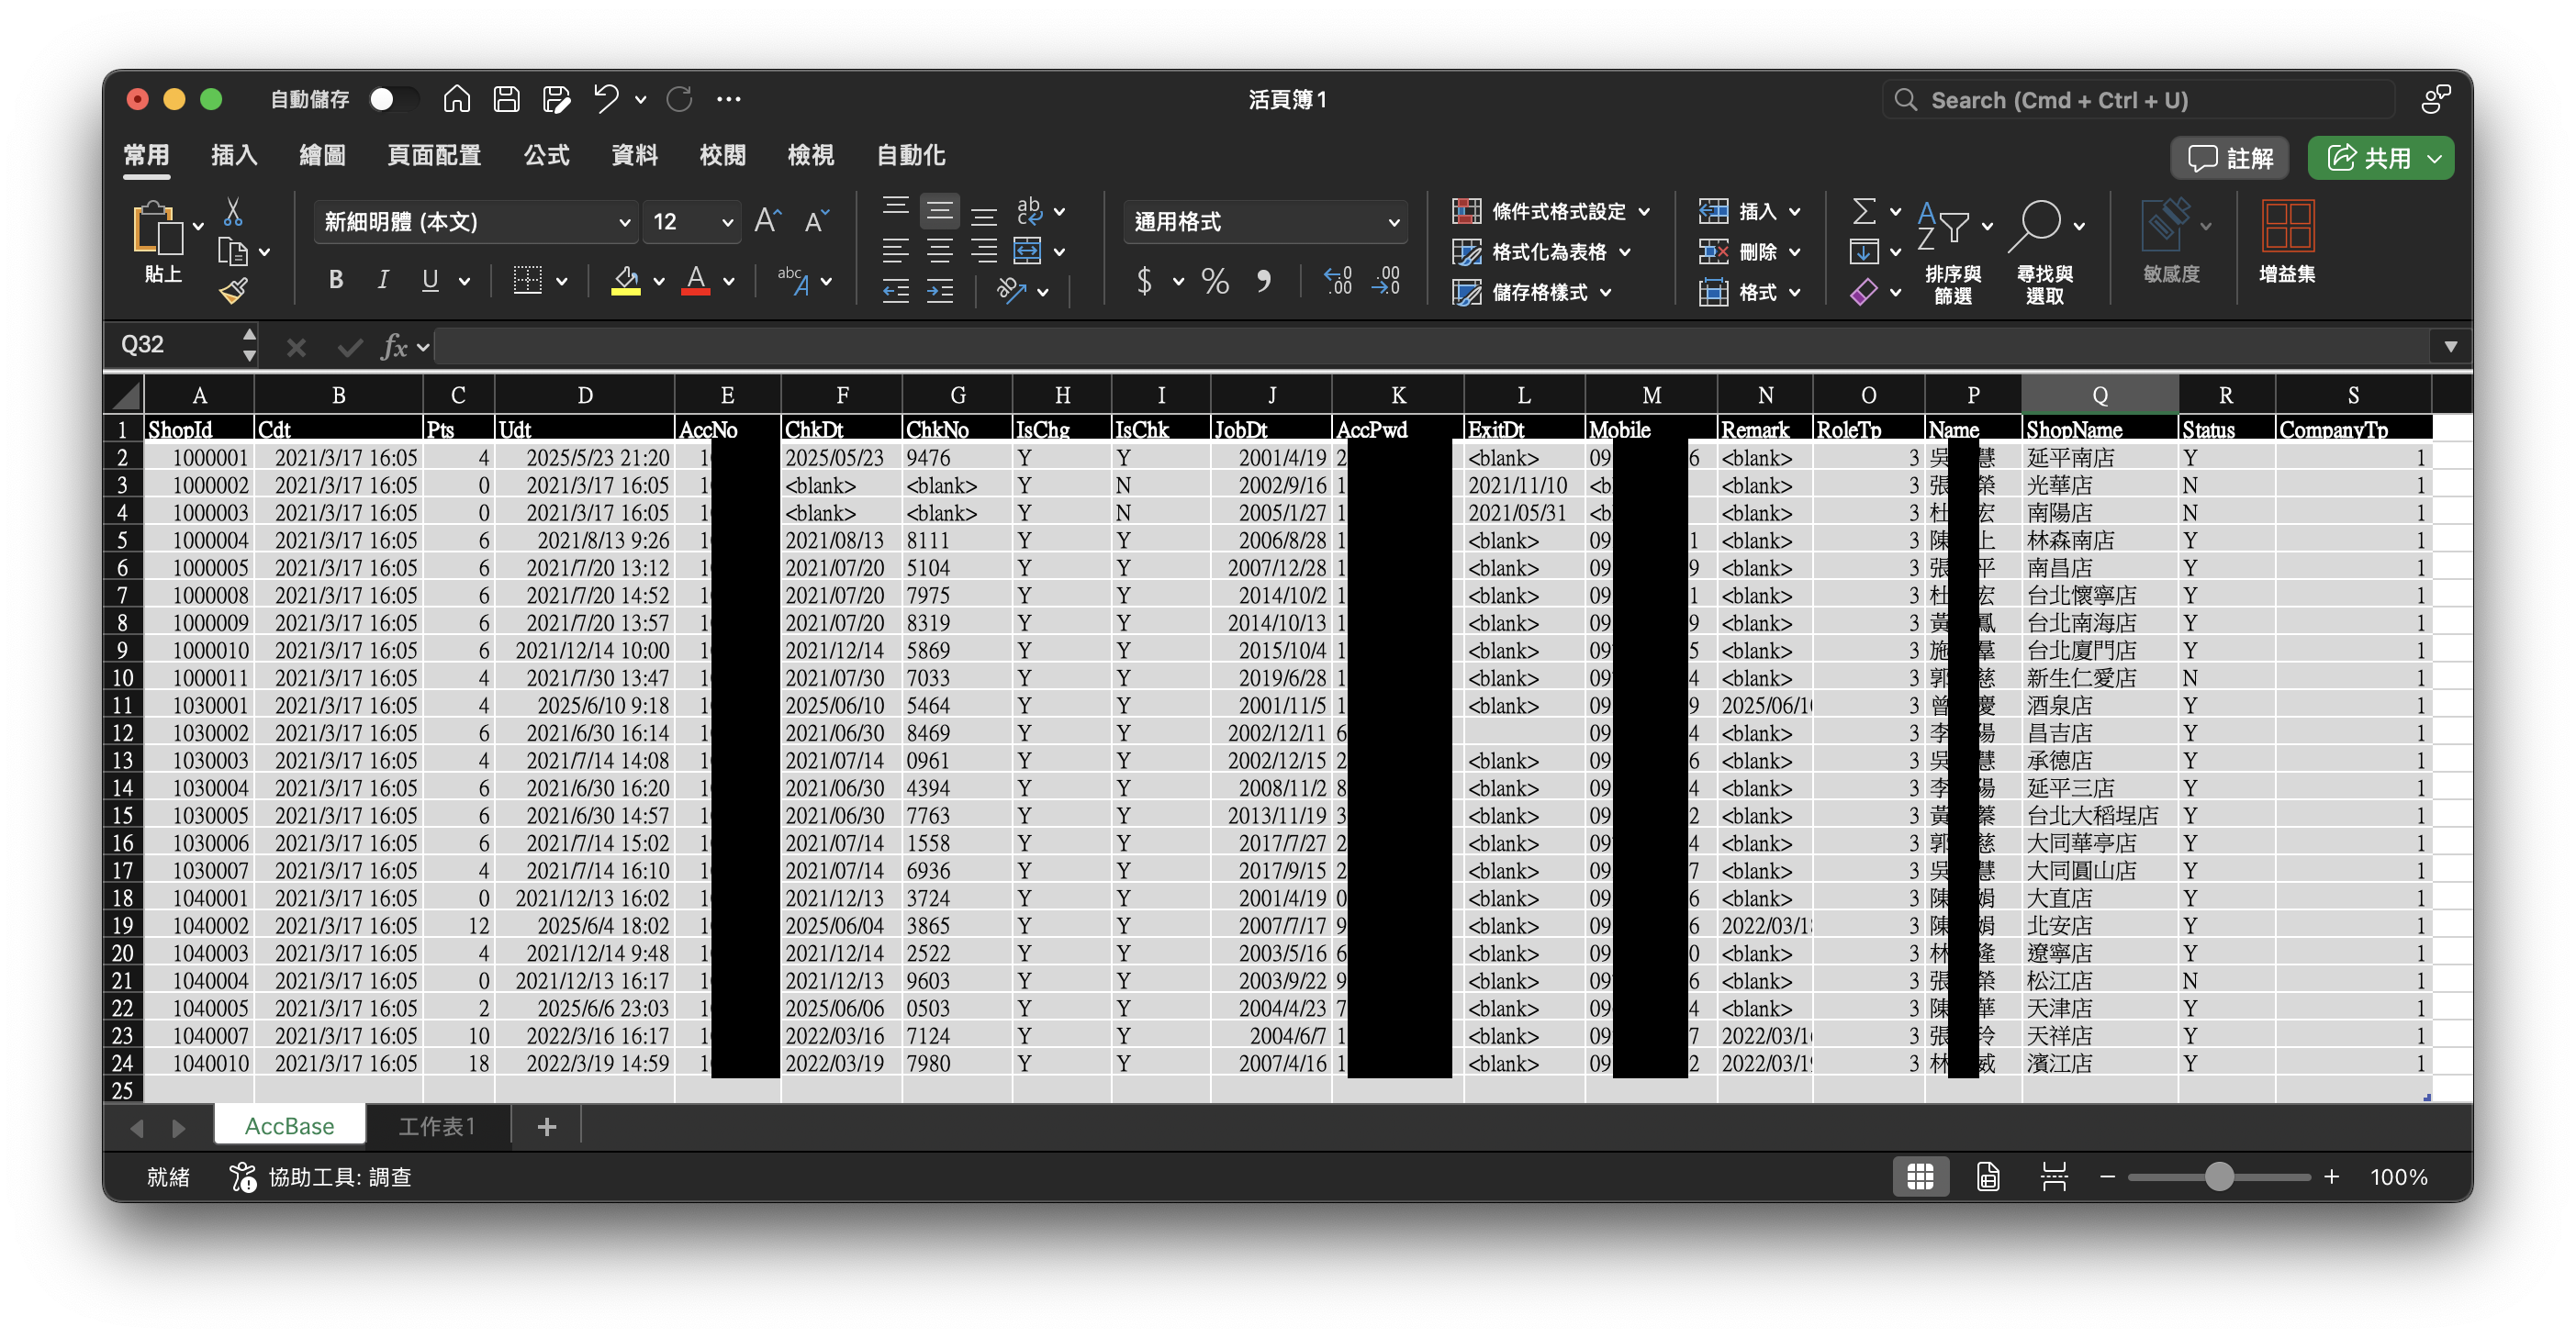Click the Merge and Center icon
Screen dimensions: 2576x1338
tap(1028, 250)
